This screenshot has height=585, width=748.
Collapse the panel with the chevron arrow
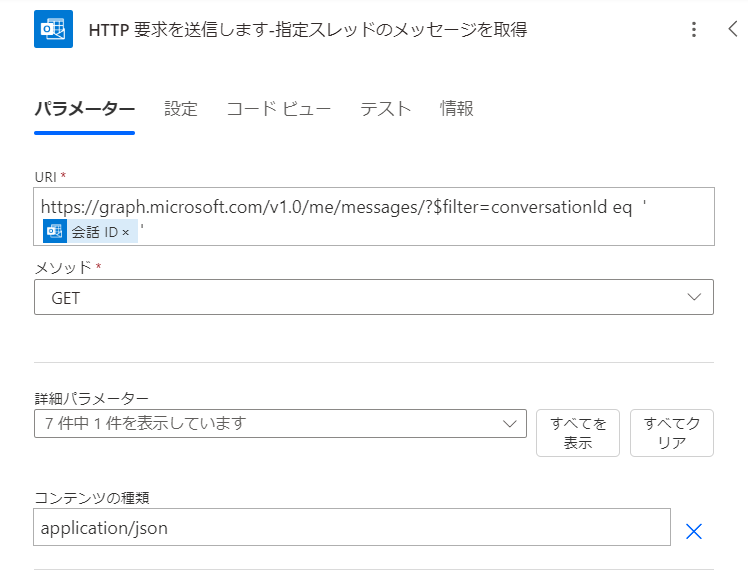pyautogui.click(x=733, y=29)
